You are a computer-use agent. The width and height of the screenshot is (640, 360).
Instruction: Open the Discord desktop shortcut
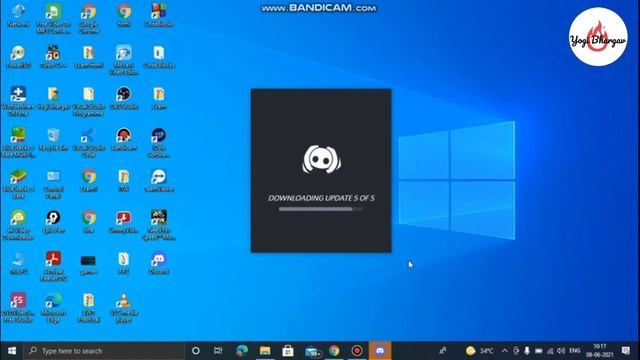click(159, 262)
